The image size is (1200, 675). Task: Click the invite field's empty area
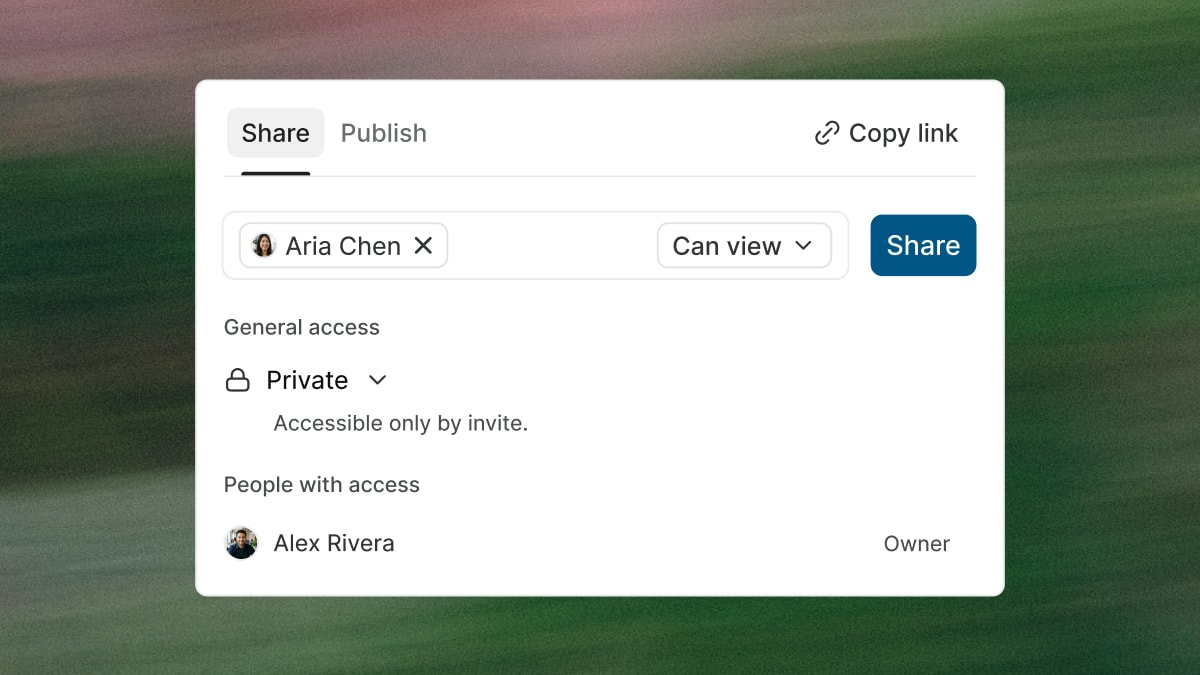tap(552, 246)
